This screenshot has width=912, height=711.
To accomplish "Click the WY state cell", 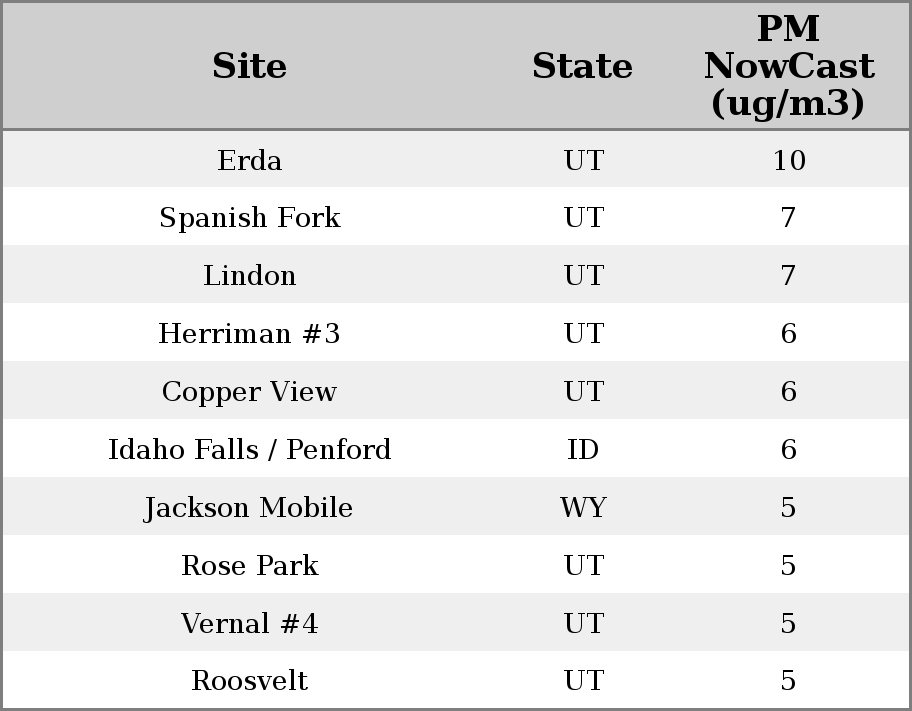I will click(583, 508).
